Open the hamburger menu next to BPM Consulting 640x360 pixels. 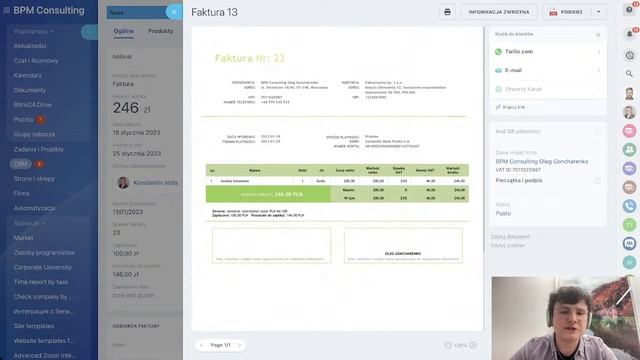(6, 10)
